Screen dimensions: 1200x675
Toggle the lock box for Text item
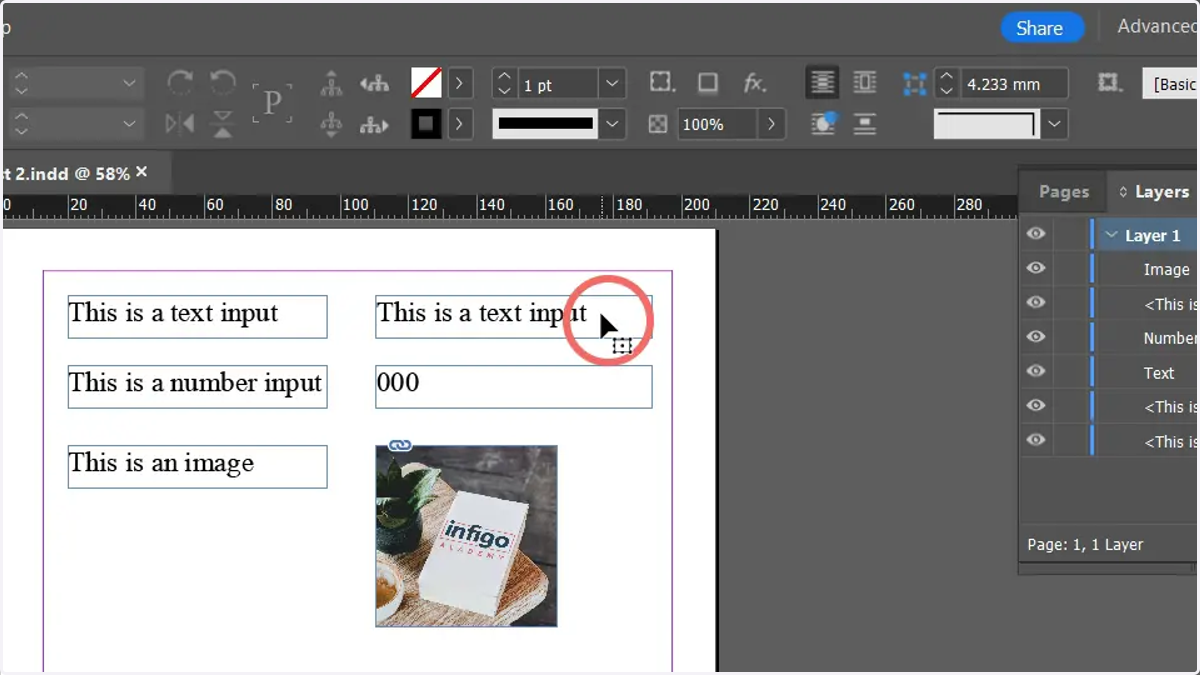click(1071, 372)
